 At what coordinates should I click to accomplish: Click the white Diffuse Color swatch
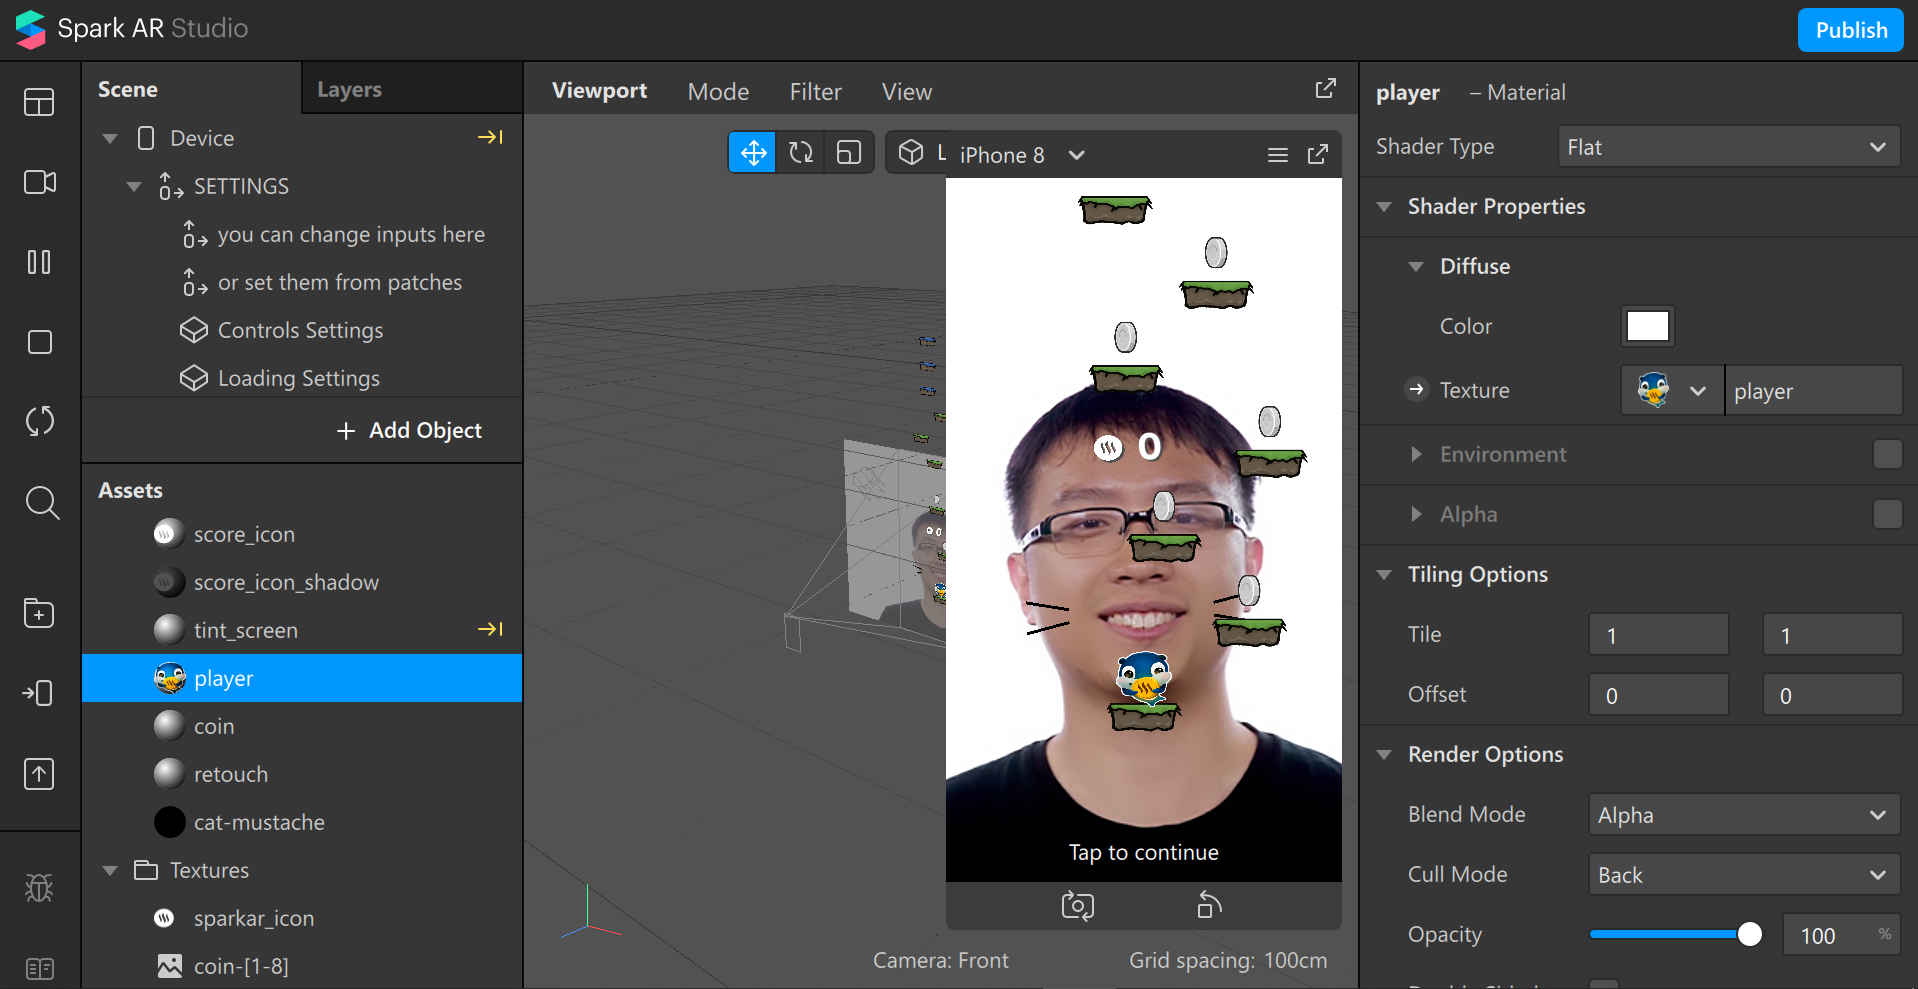[x=1647, y=326]
